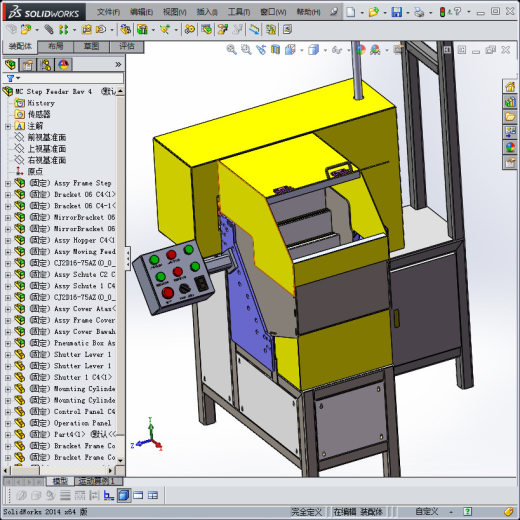Click the SolidWorks Resources home icon
Image resolution: width=520 pixels, height=520 pixels.
click(510, 87)
